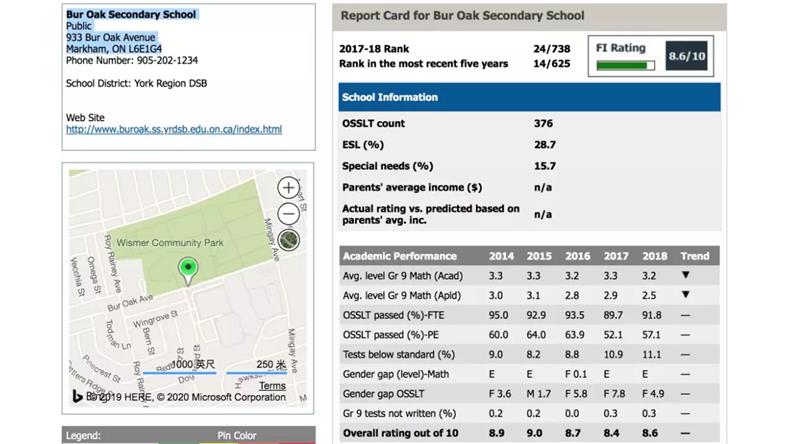Click the 2018 column header

652,256
